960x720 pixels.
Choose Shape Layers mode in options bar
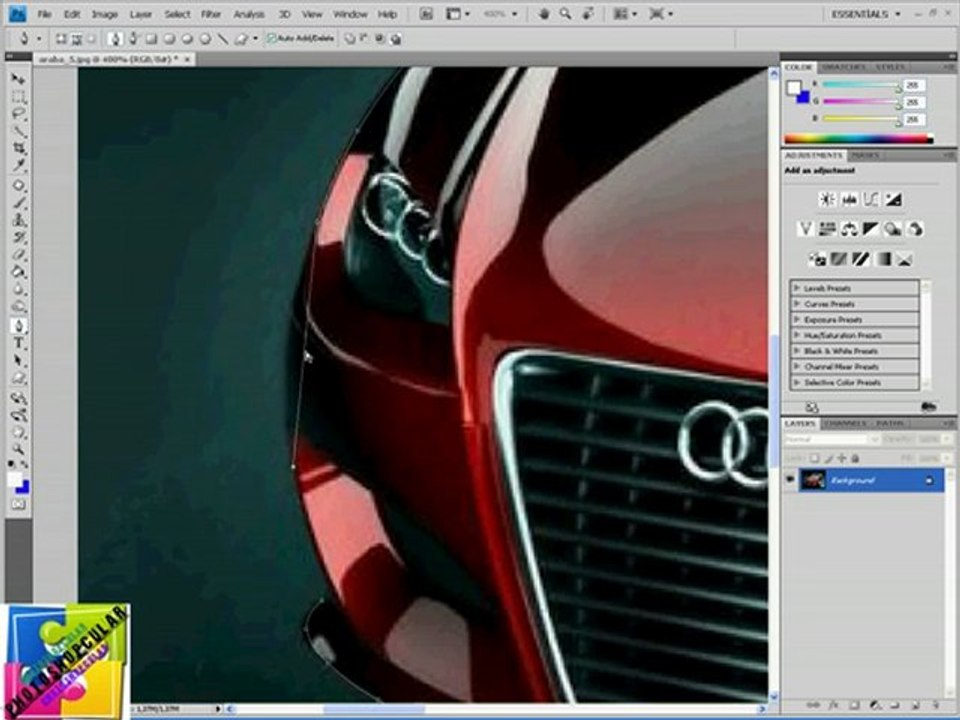(61, 39)
